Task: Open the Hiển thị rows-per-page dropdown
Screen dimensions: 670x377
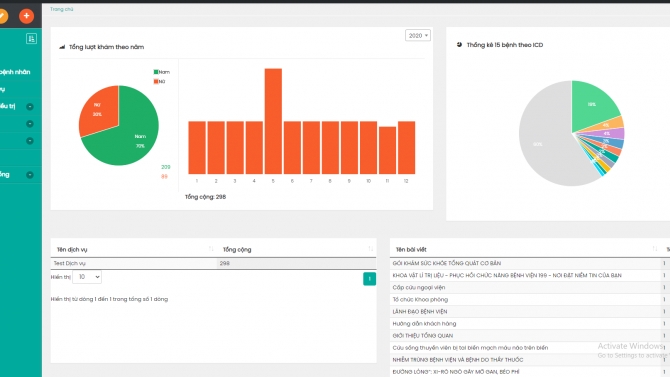Action: pos(87,277)
